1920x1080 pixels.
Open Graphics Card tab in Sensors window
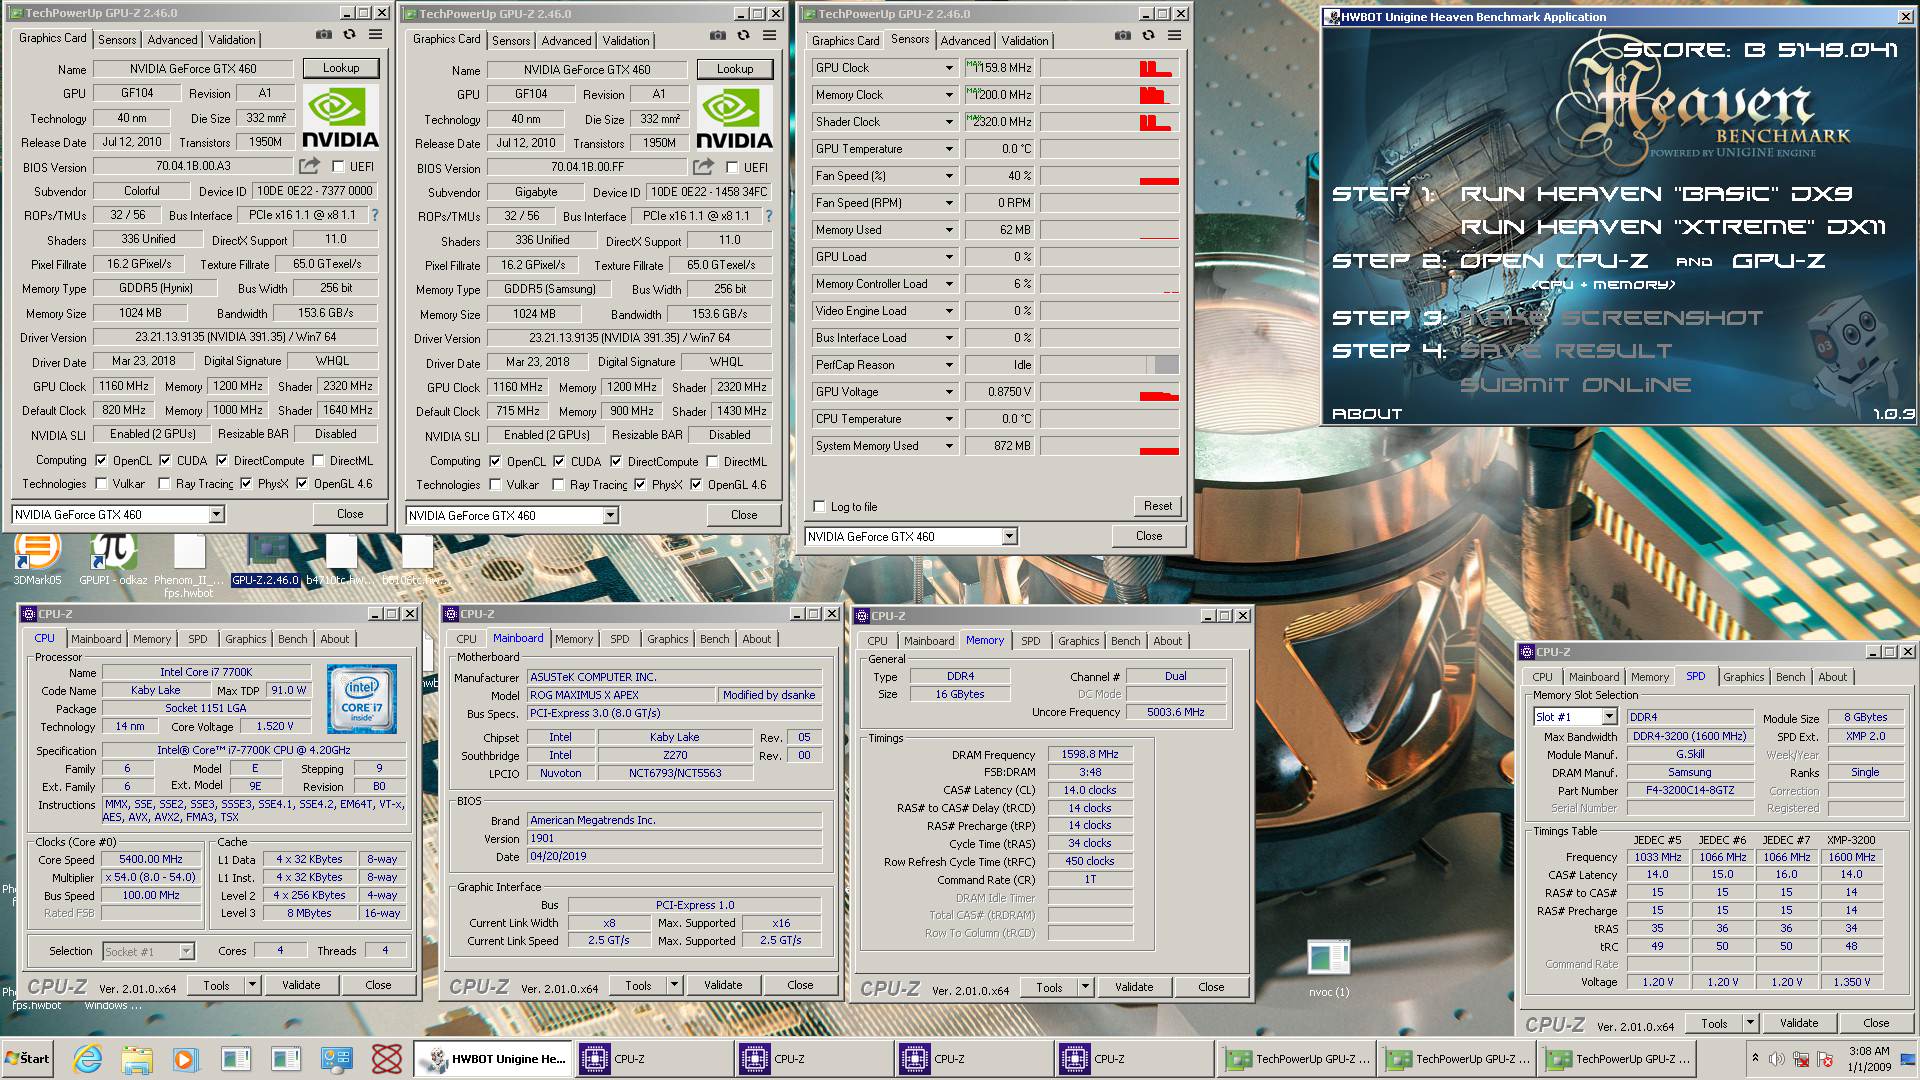[845, 41]
